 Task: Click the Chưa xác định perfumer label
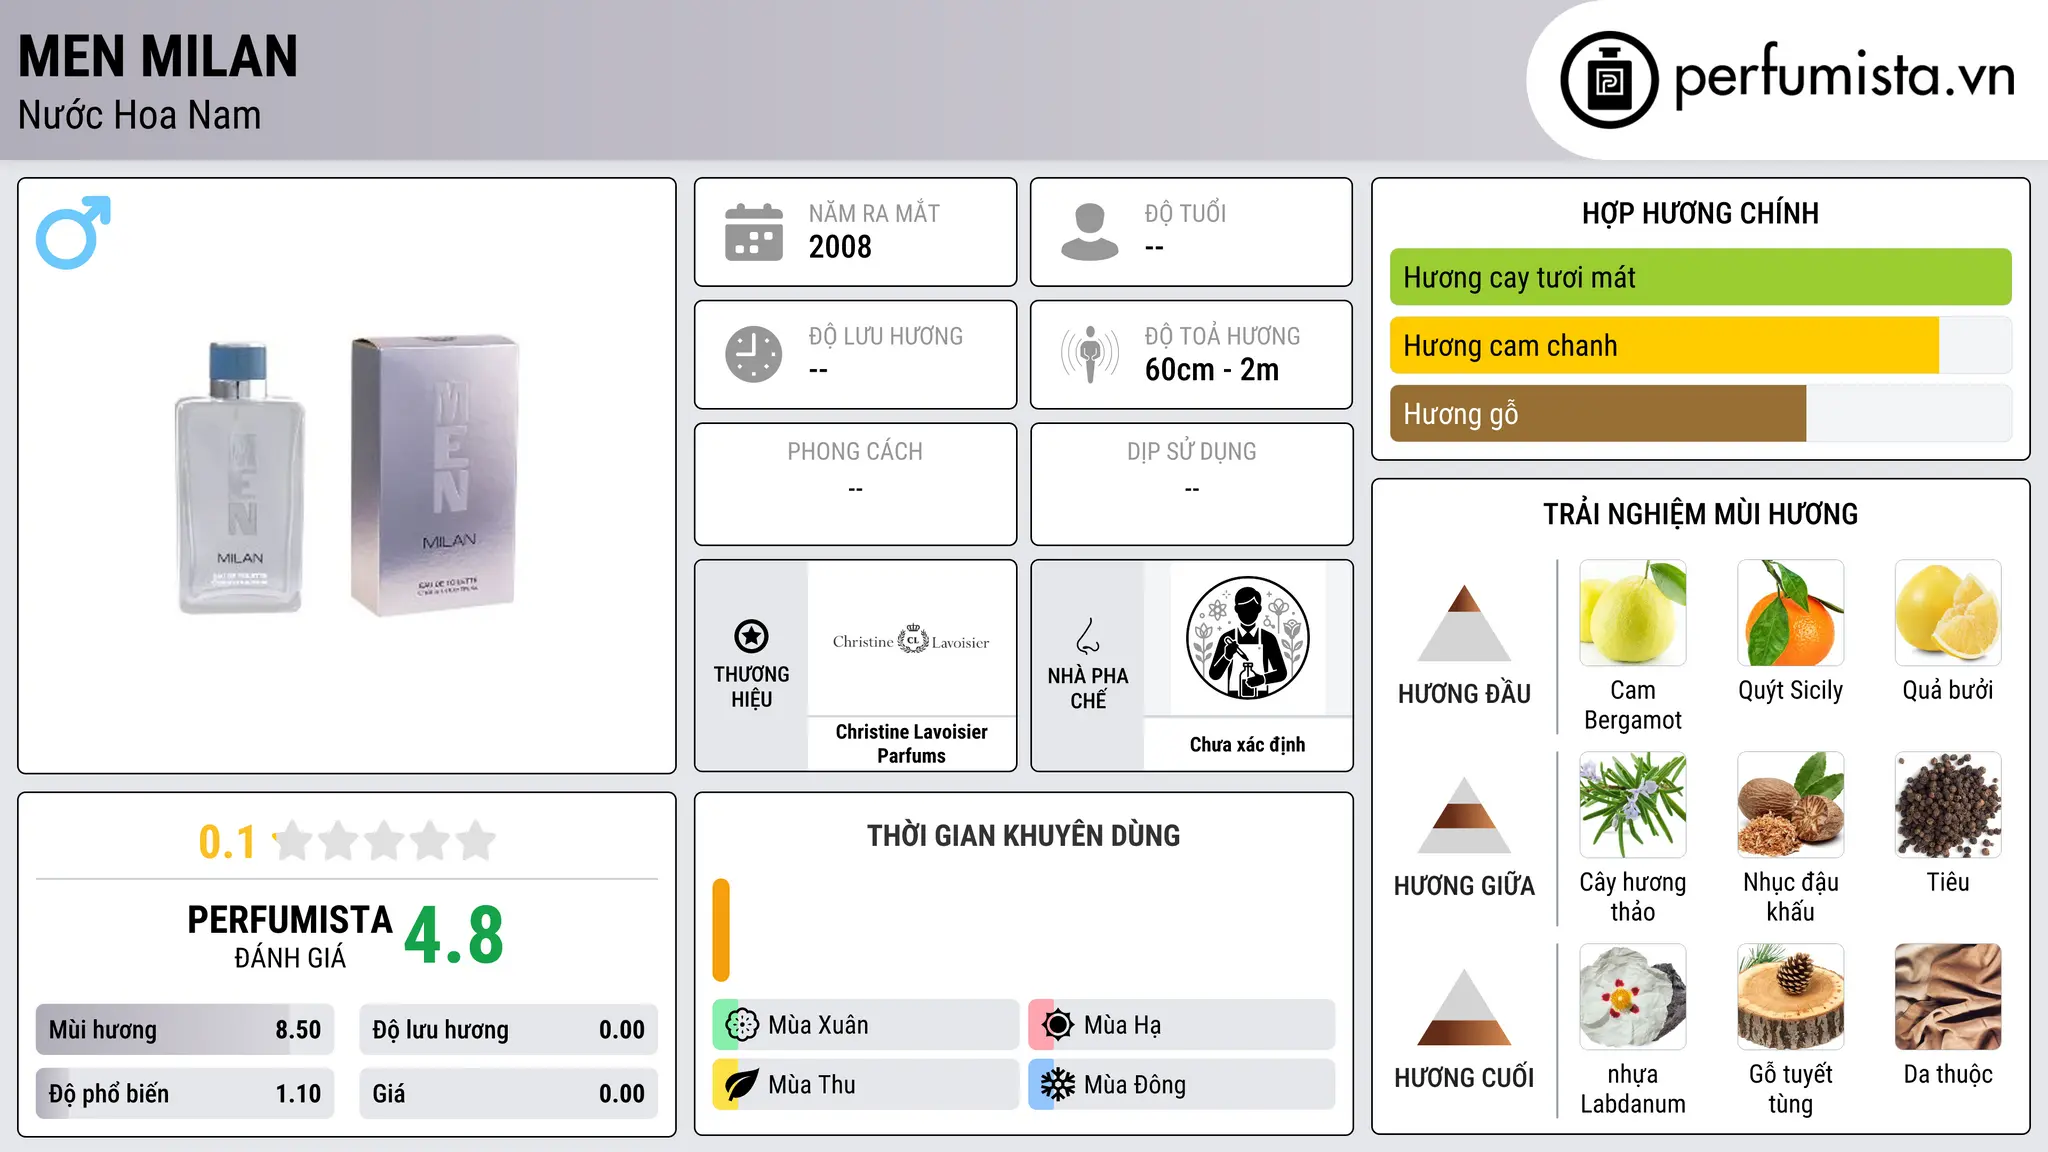click(1247, 744)
